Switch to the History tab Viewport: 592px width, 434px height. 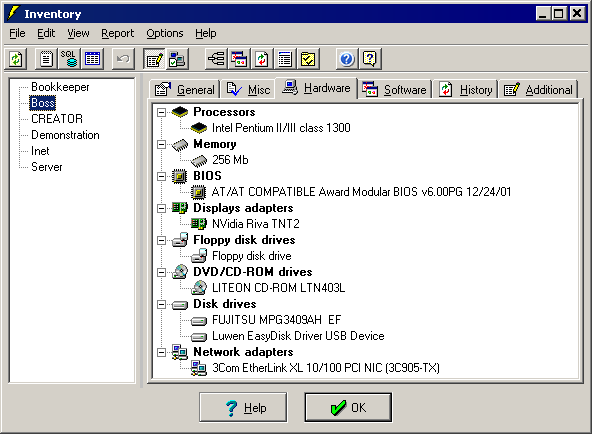click(465, 90)
